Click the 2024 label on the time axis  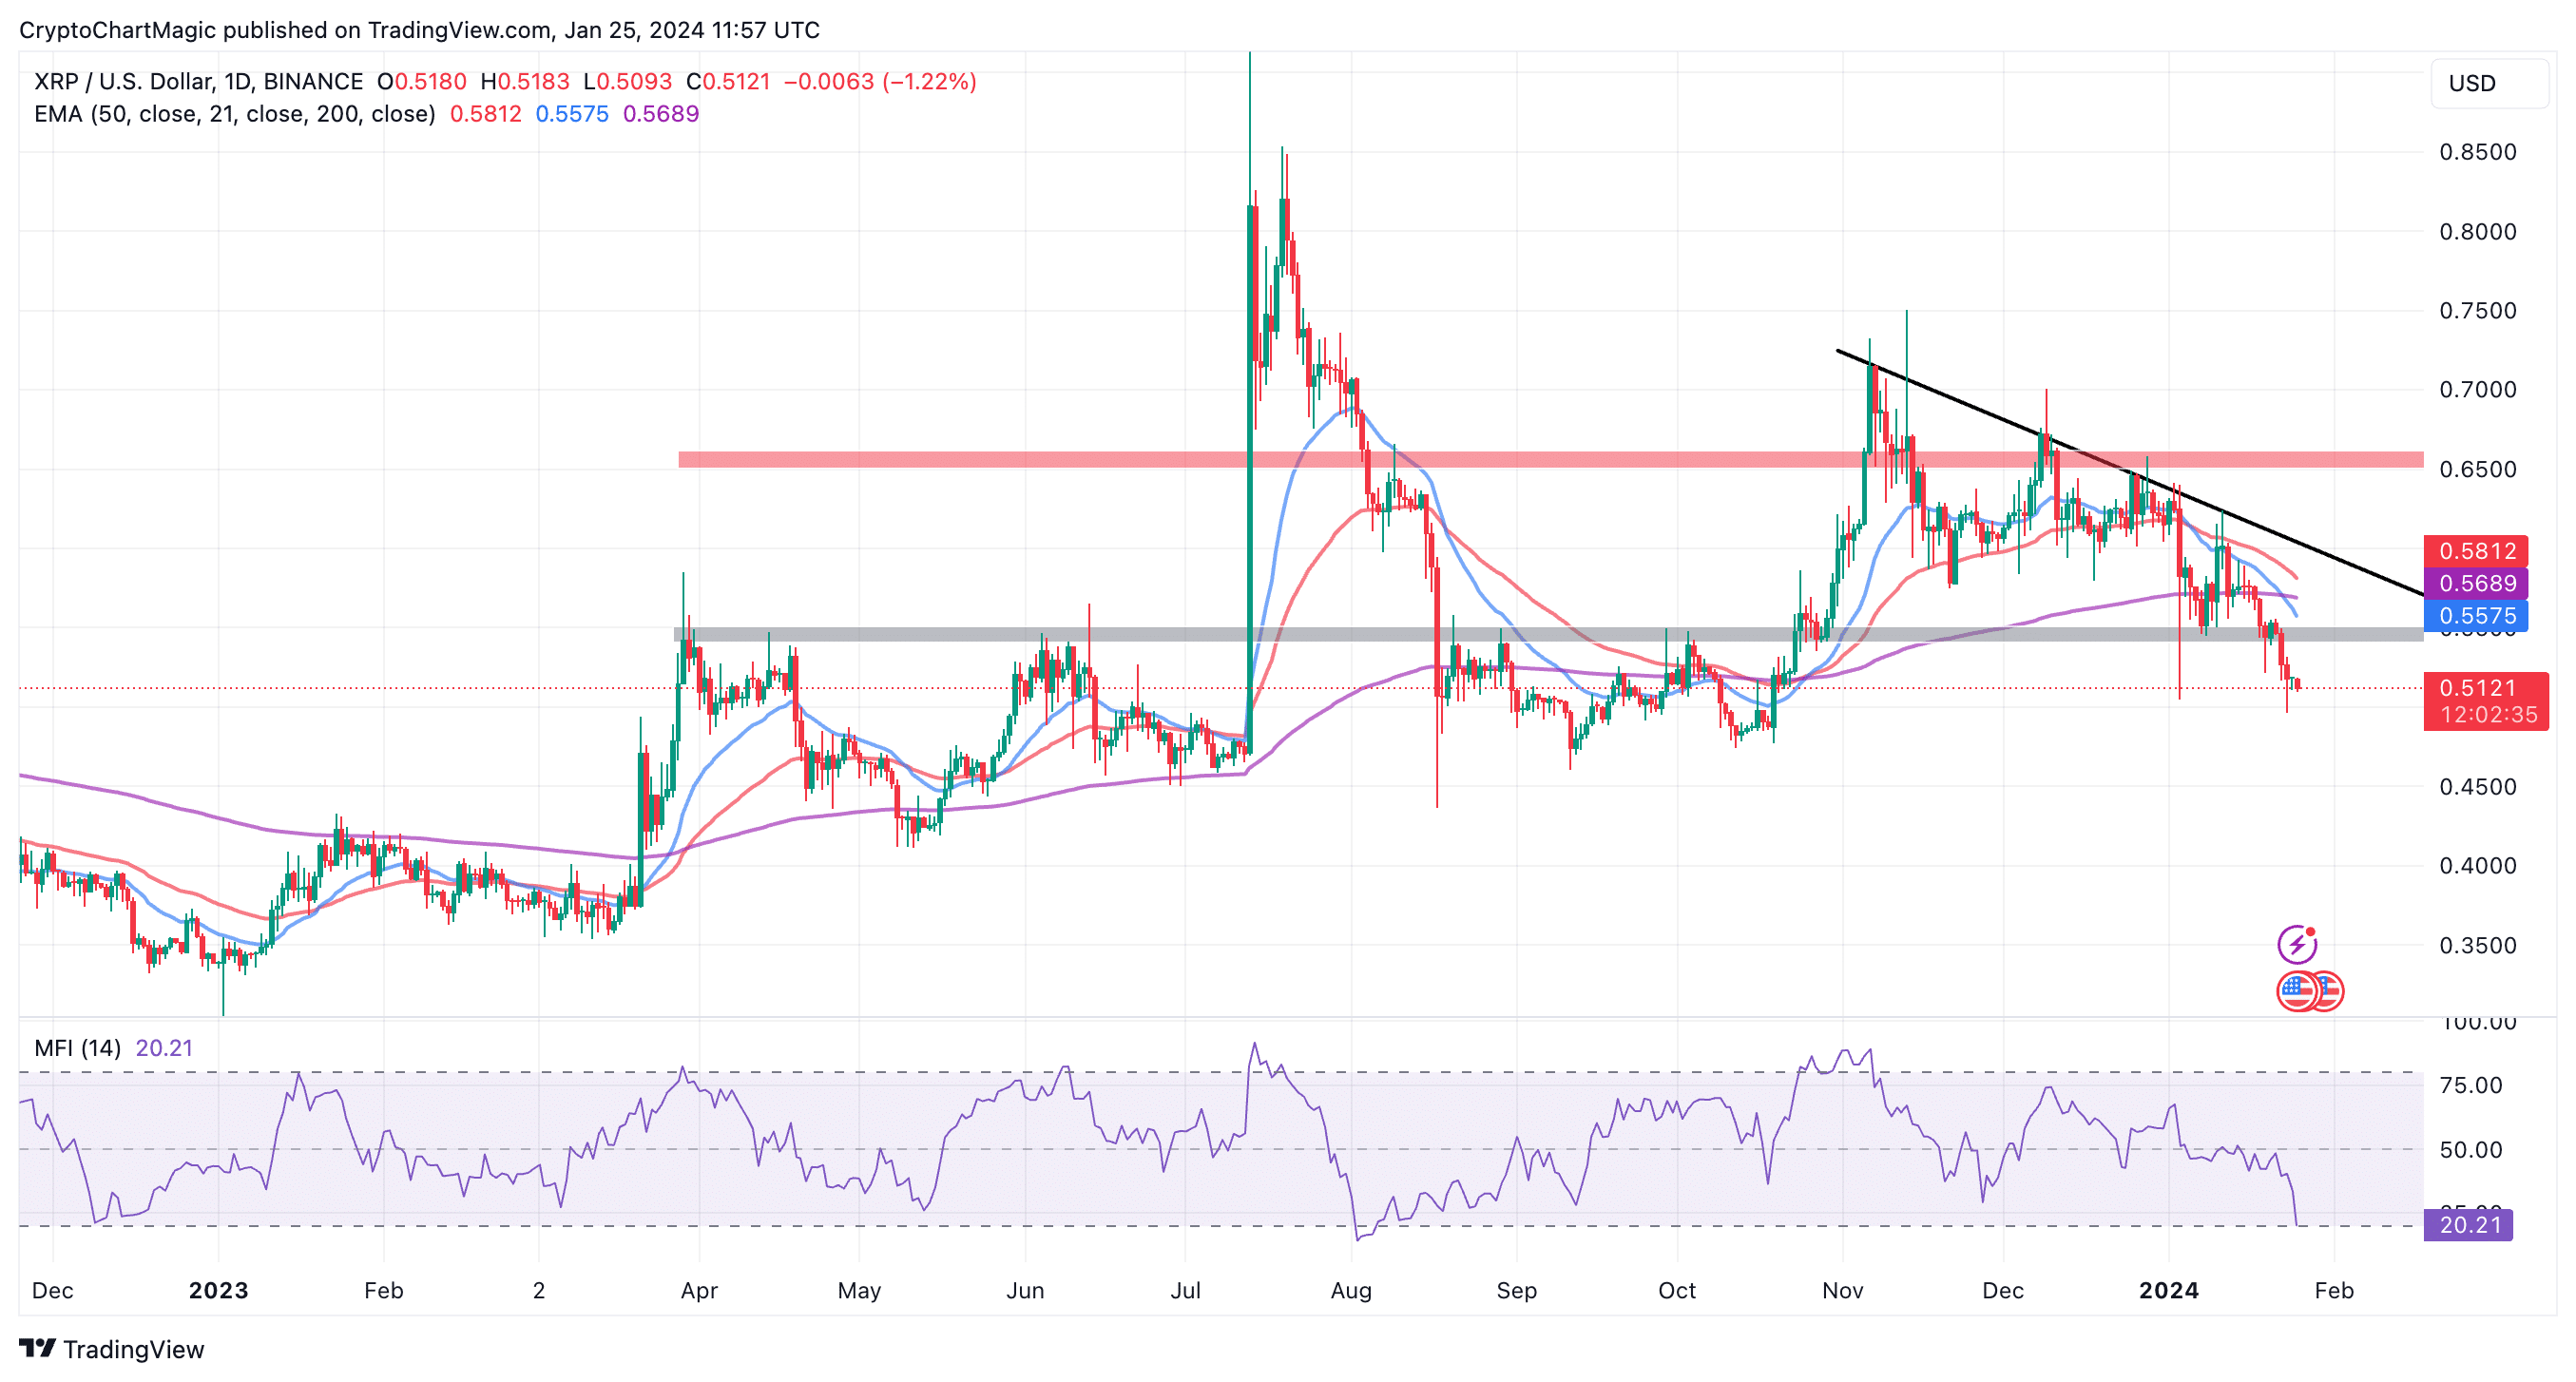[x=2168, y=1290]
